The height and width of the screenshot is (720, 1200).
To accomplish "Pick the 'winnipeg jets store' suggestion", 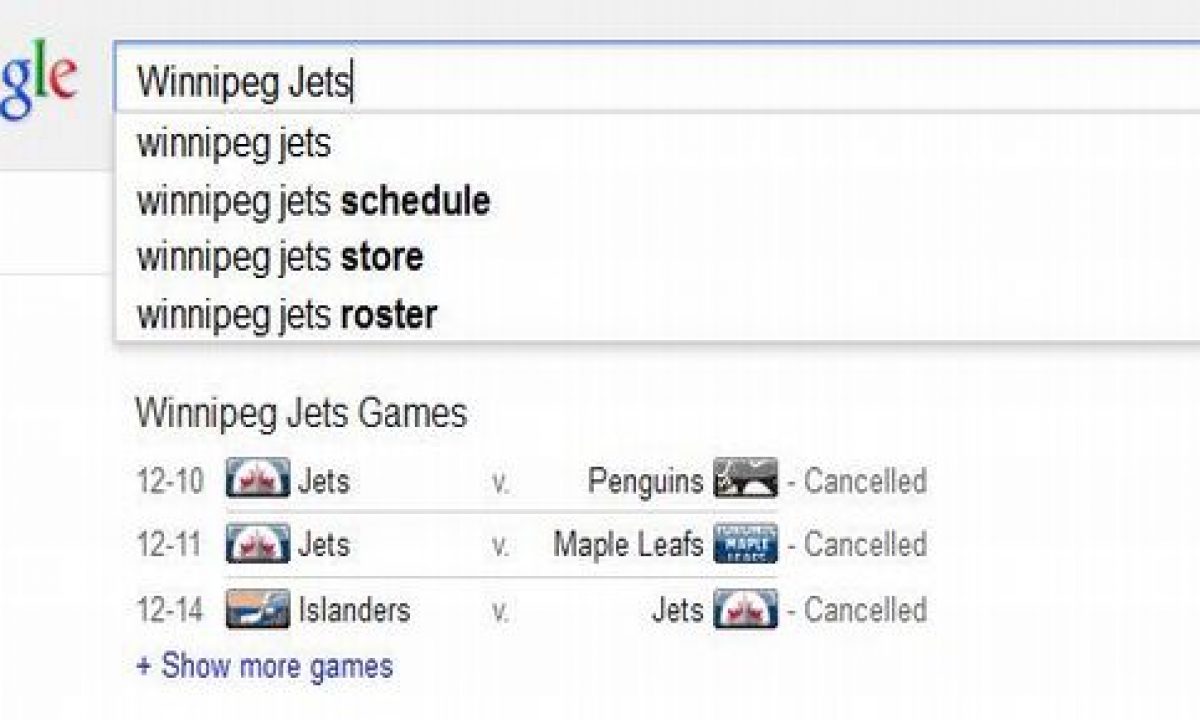I will [x=280, y=258].
